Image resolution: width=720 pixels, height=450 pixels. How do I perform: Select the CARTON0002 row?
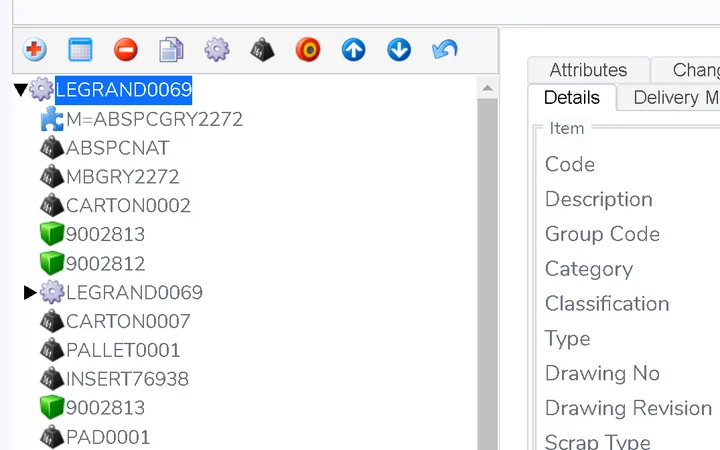128,206
